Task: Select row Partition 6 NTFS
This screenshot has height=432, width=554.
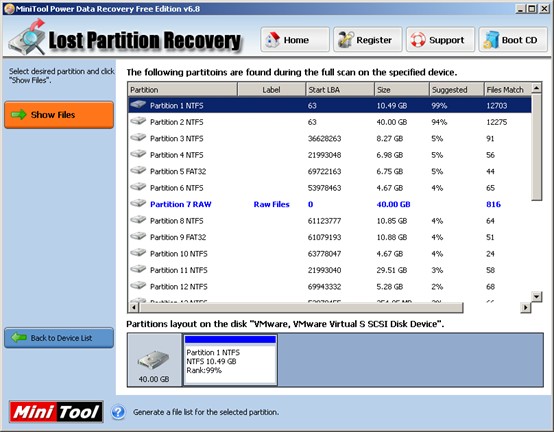Action: click(330, 188)
